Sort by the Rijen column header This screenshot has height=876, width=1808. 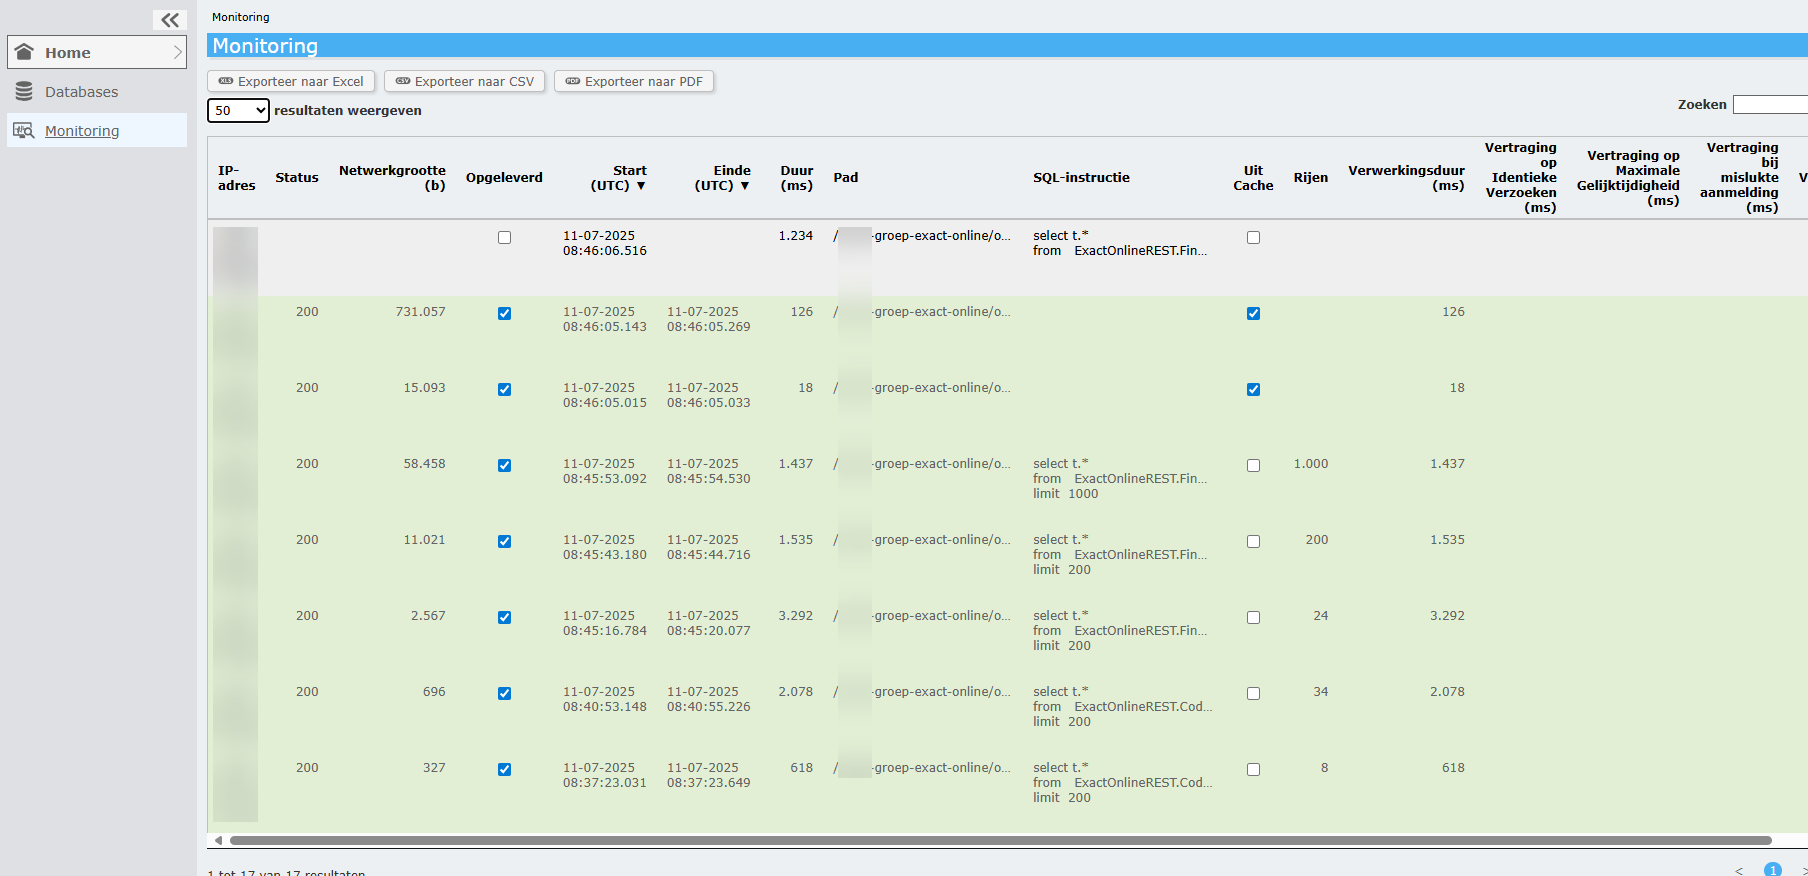click(x=1310, y=178)
